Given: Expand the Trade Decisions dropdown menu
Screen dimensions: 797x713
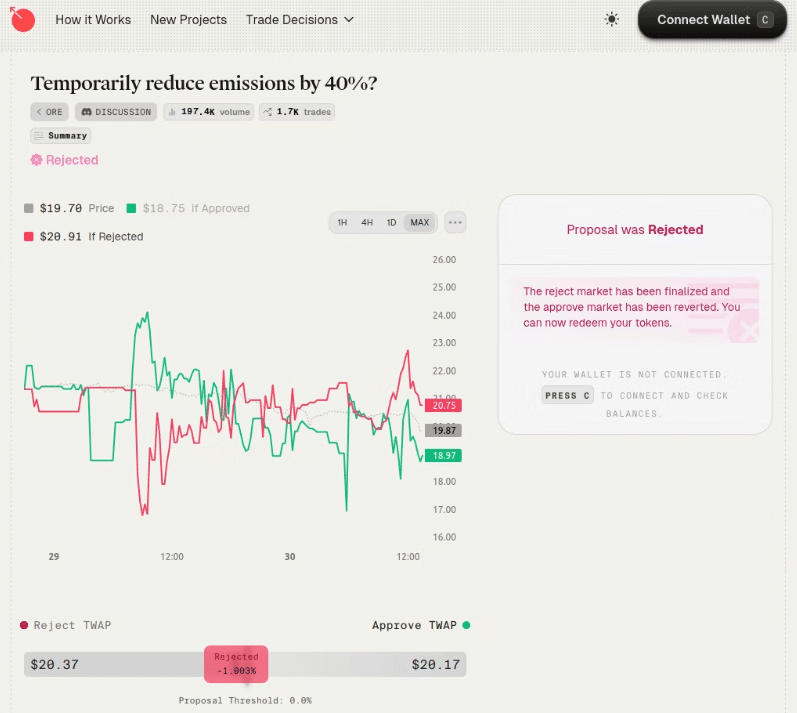Looking at the screenshot, I should pos(300,20).
